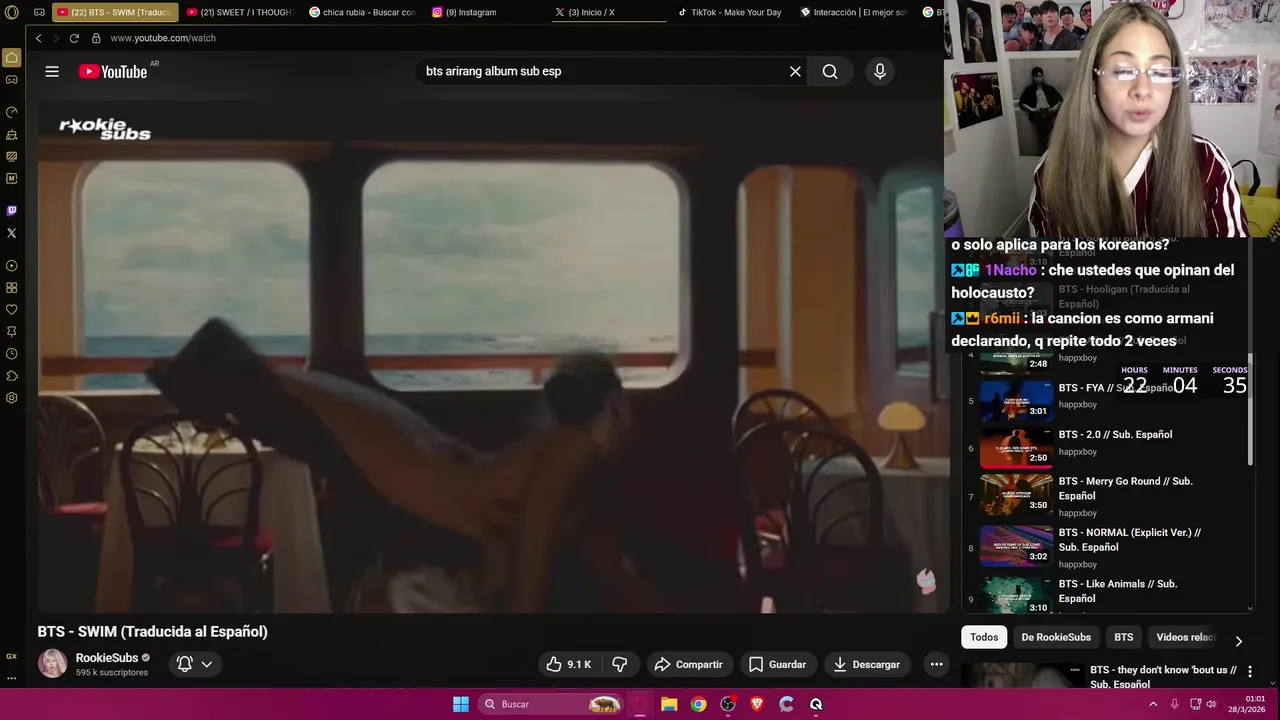The image size is (1280, 720).
Task: Switch to the Inicio / X tab
Action: (x=608, y=12)
